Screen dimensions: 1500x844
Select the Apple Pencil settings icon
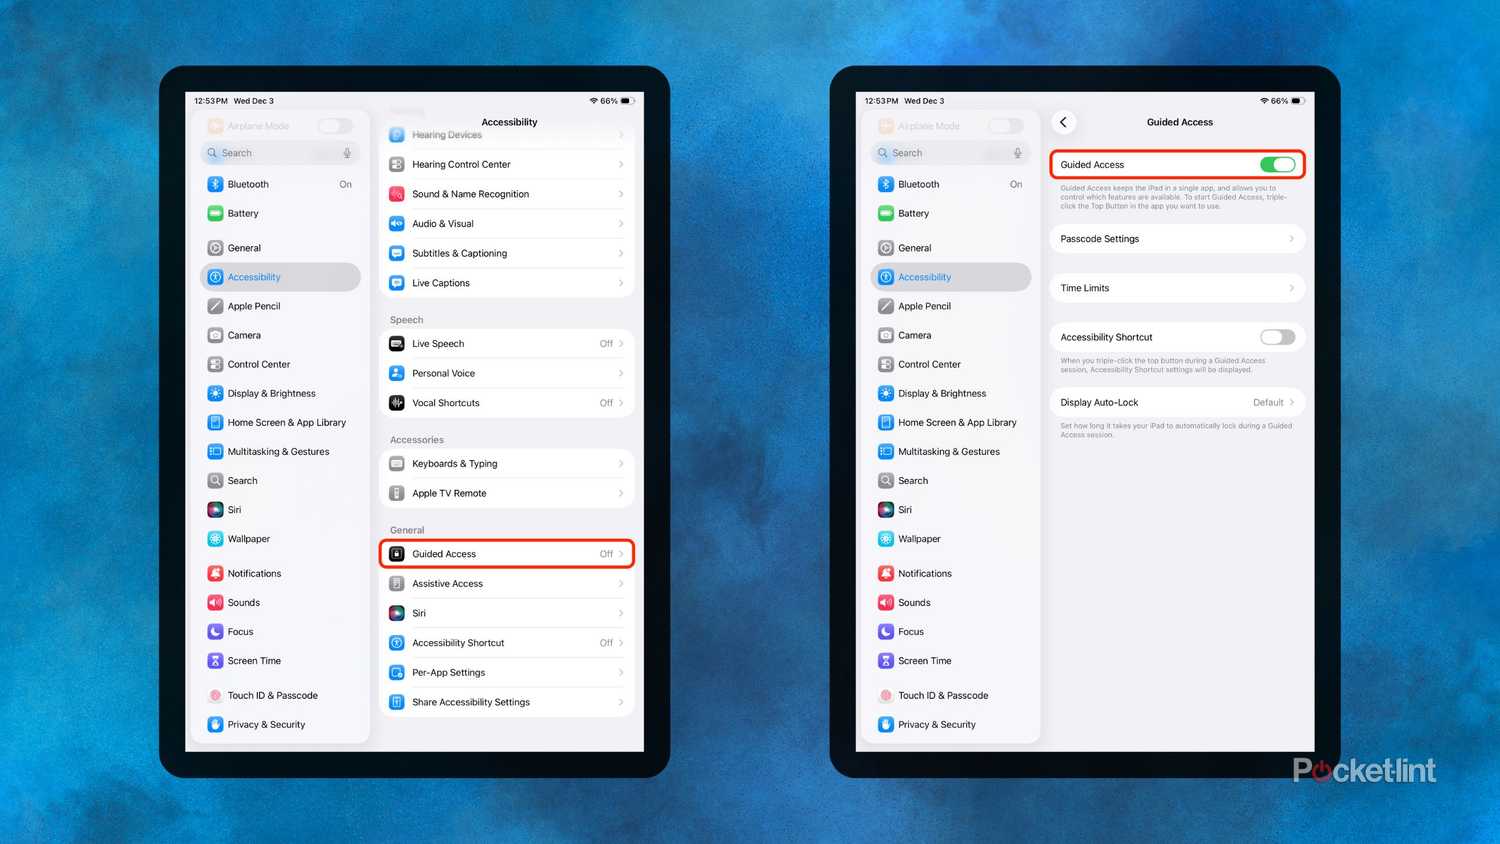pyautogui.click(x=215, y=306)
